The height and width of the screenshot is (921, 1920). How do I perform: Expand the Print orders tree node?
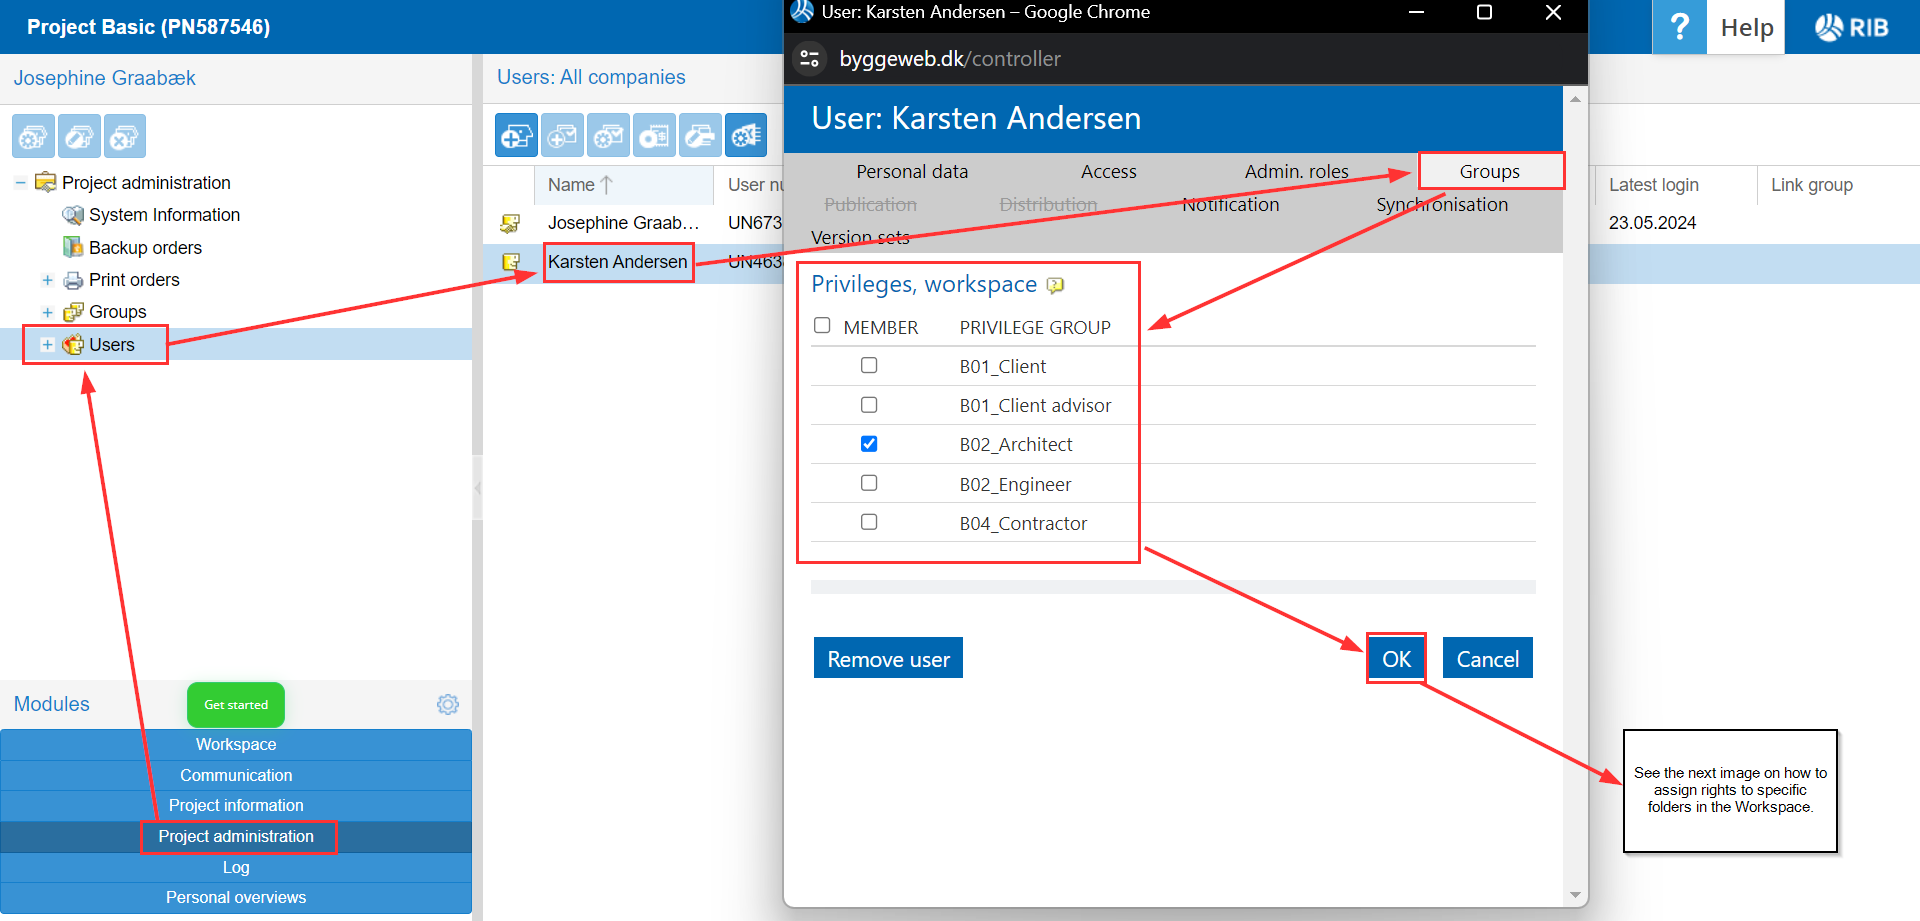(x=47, y=280)
